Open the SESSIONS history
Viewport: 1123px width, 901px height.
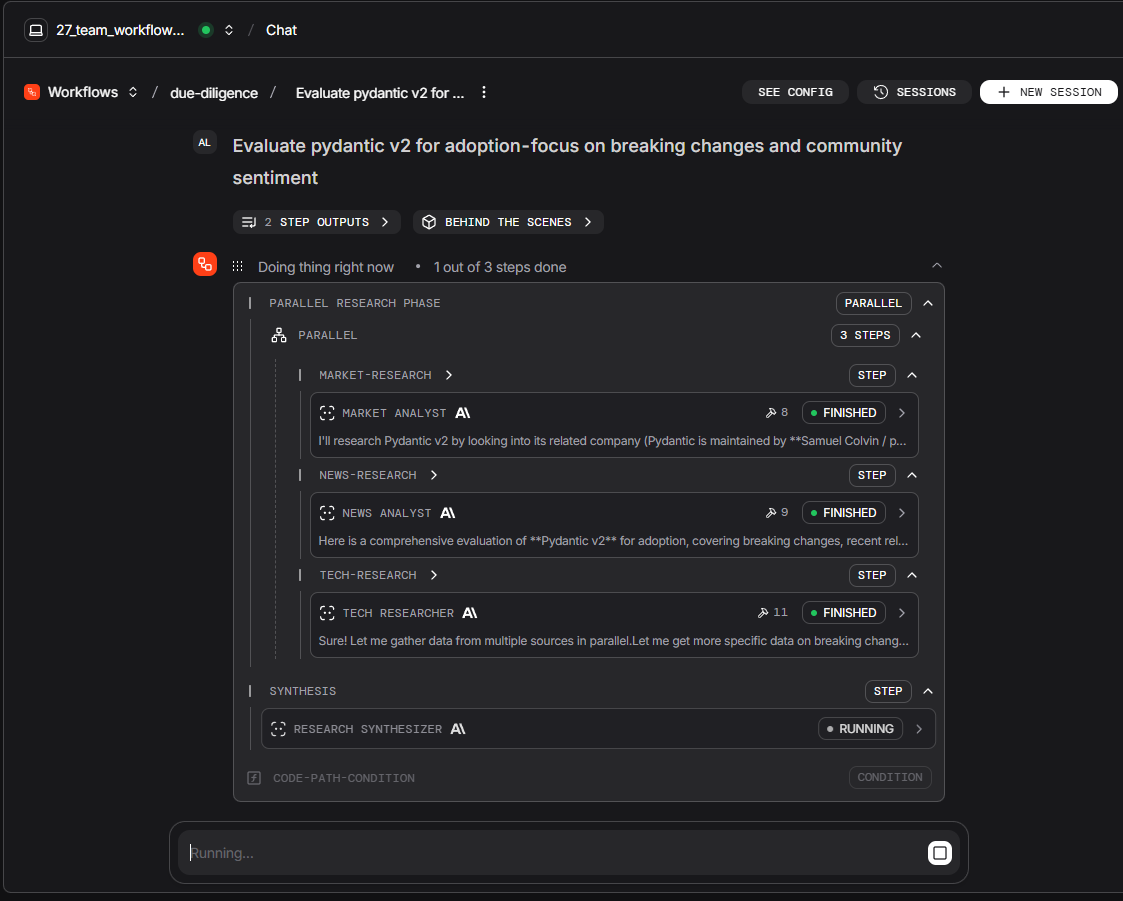[915, 92]
